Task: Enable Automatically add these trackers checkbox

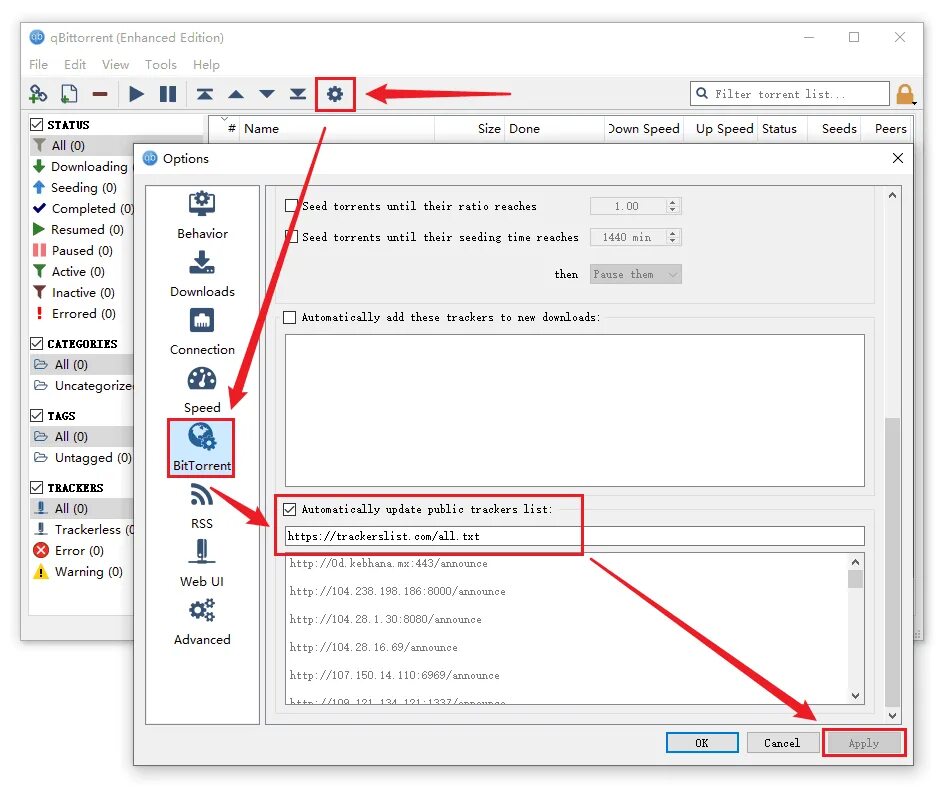Action: tap(290, 317)
